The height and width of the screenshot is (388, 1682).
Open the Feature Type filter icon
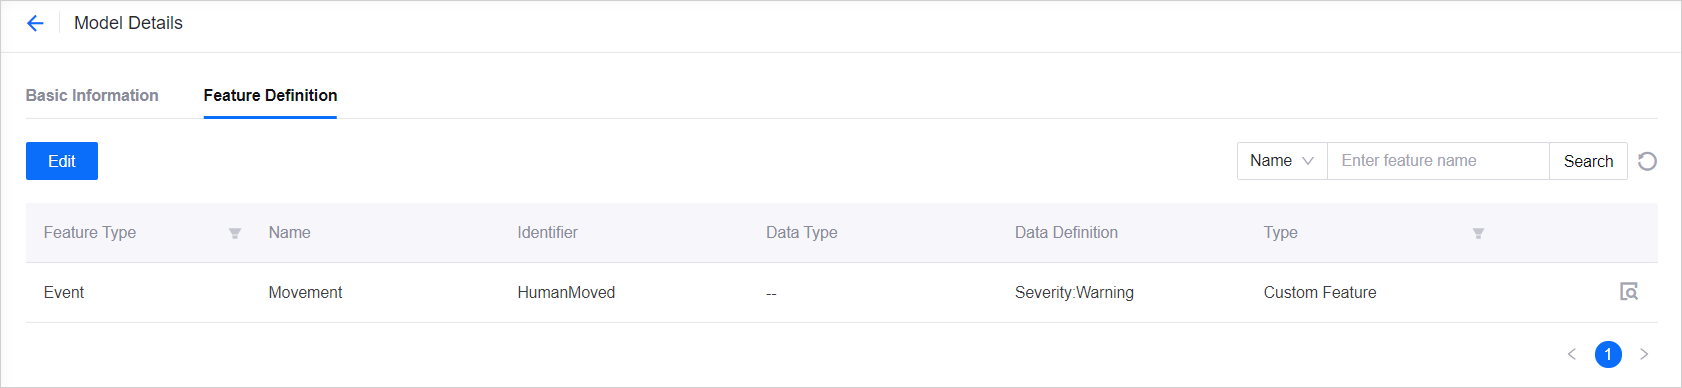235,233
